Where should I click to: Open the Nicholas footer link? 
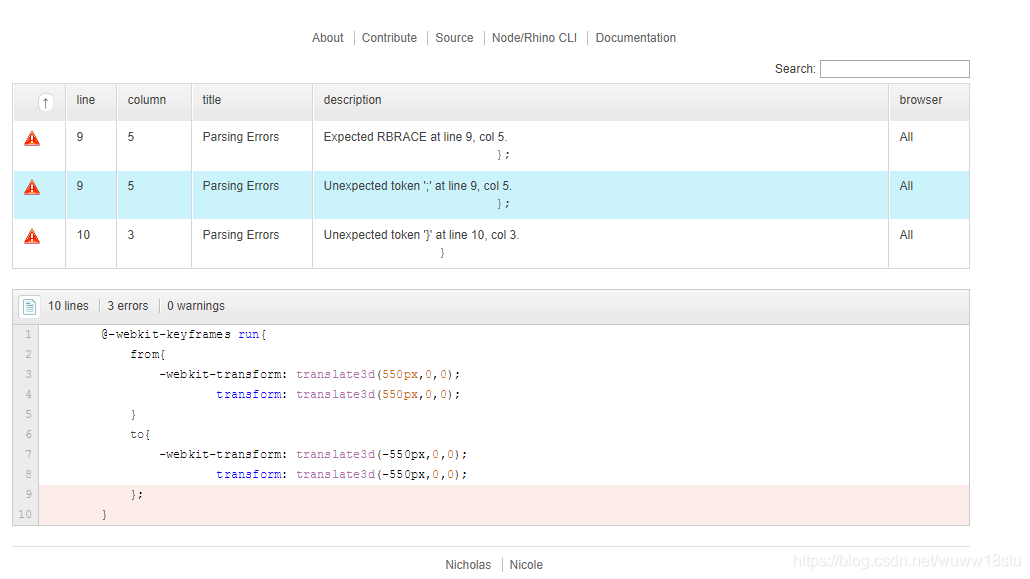coord(468,565)
